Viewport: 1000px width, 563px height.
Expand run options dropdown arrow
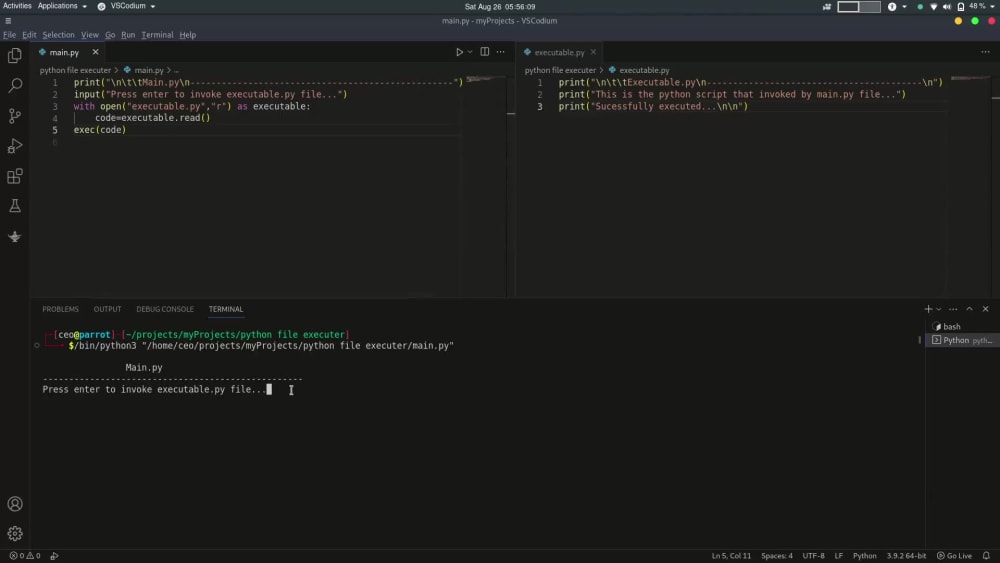470,52
